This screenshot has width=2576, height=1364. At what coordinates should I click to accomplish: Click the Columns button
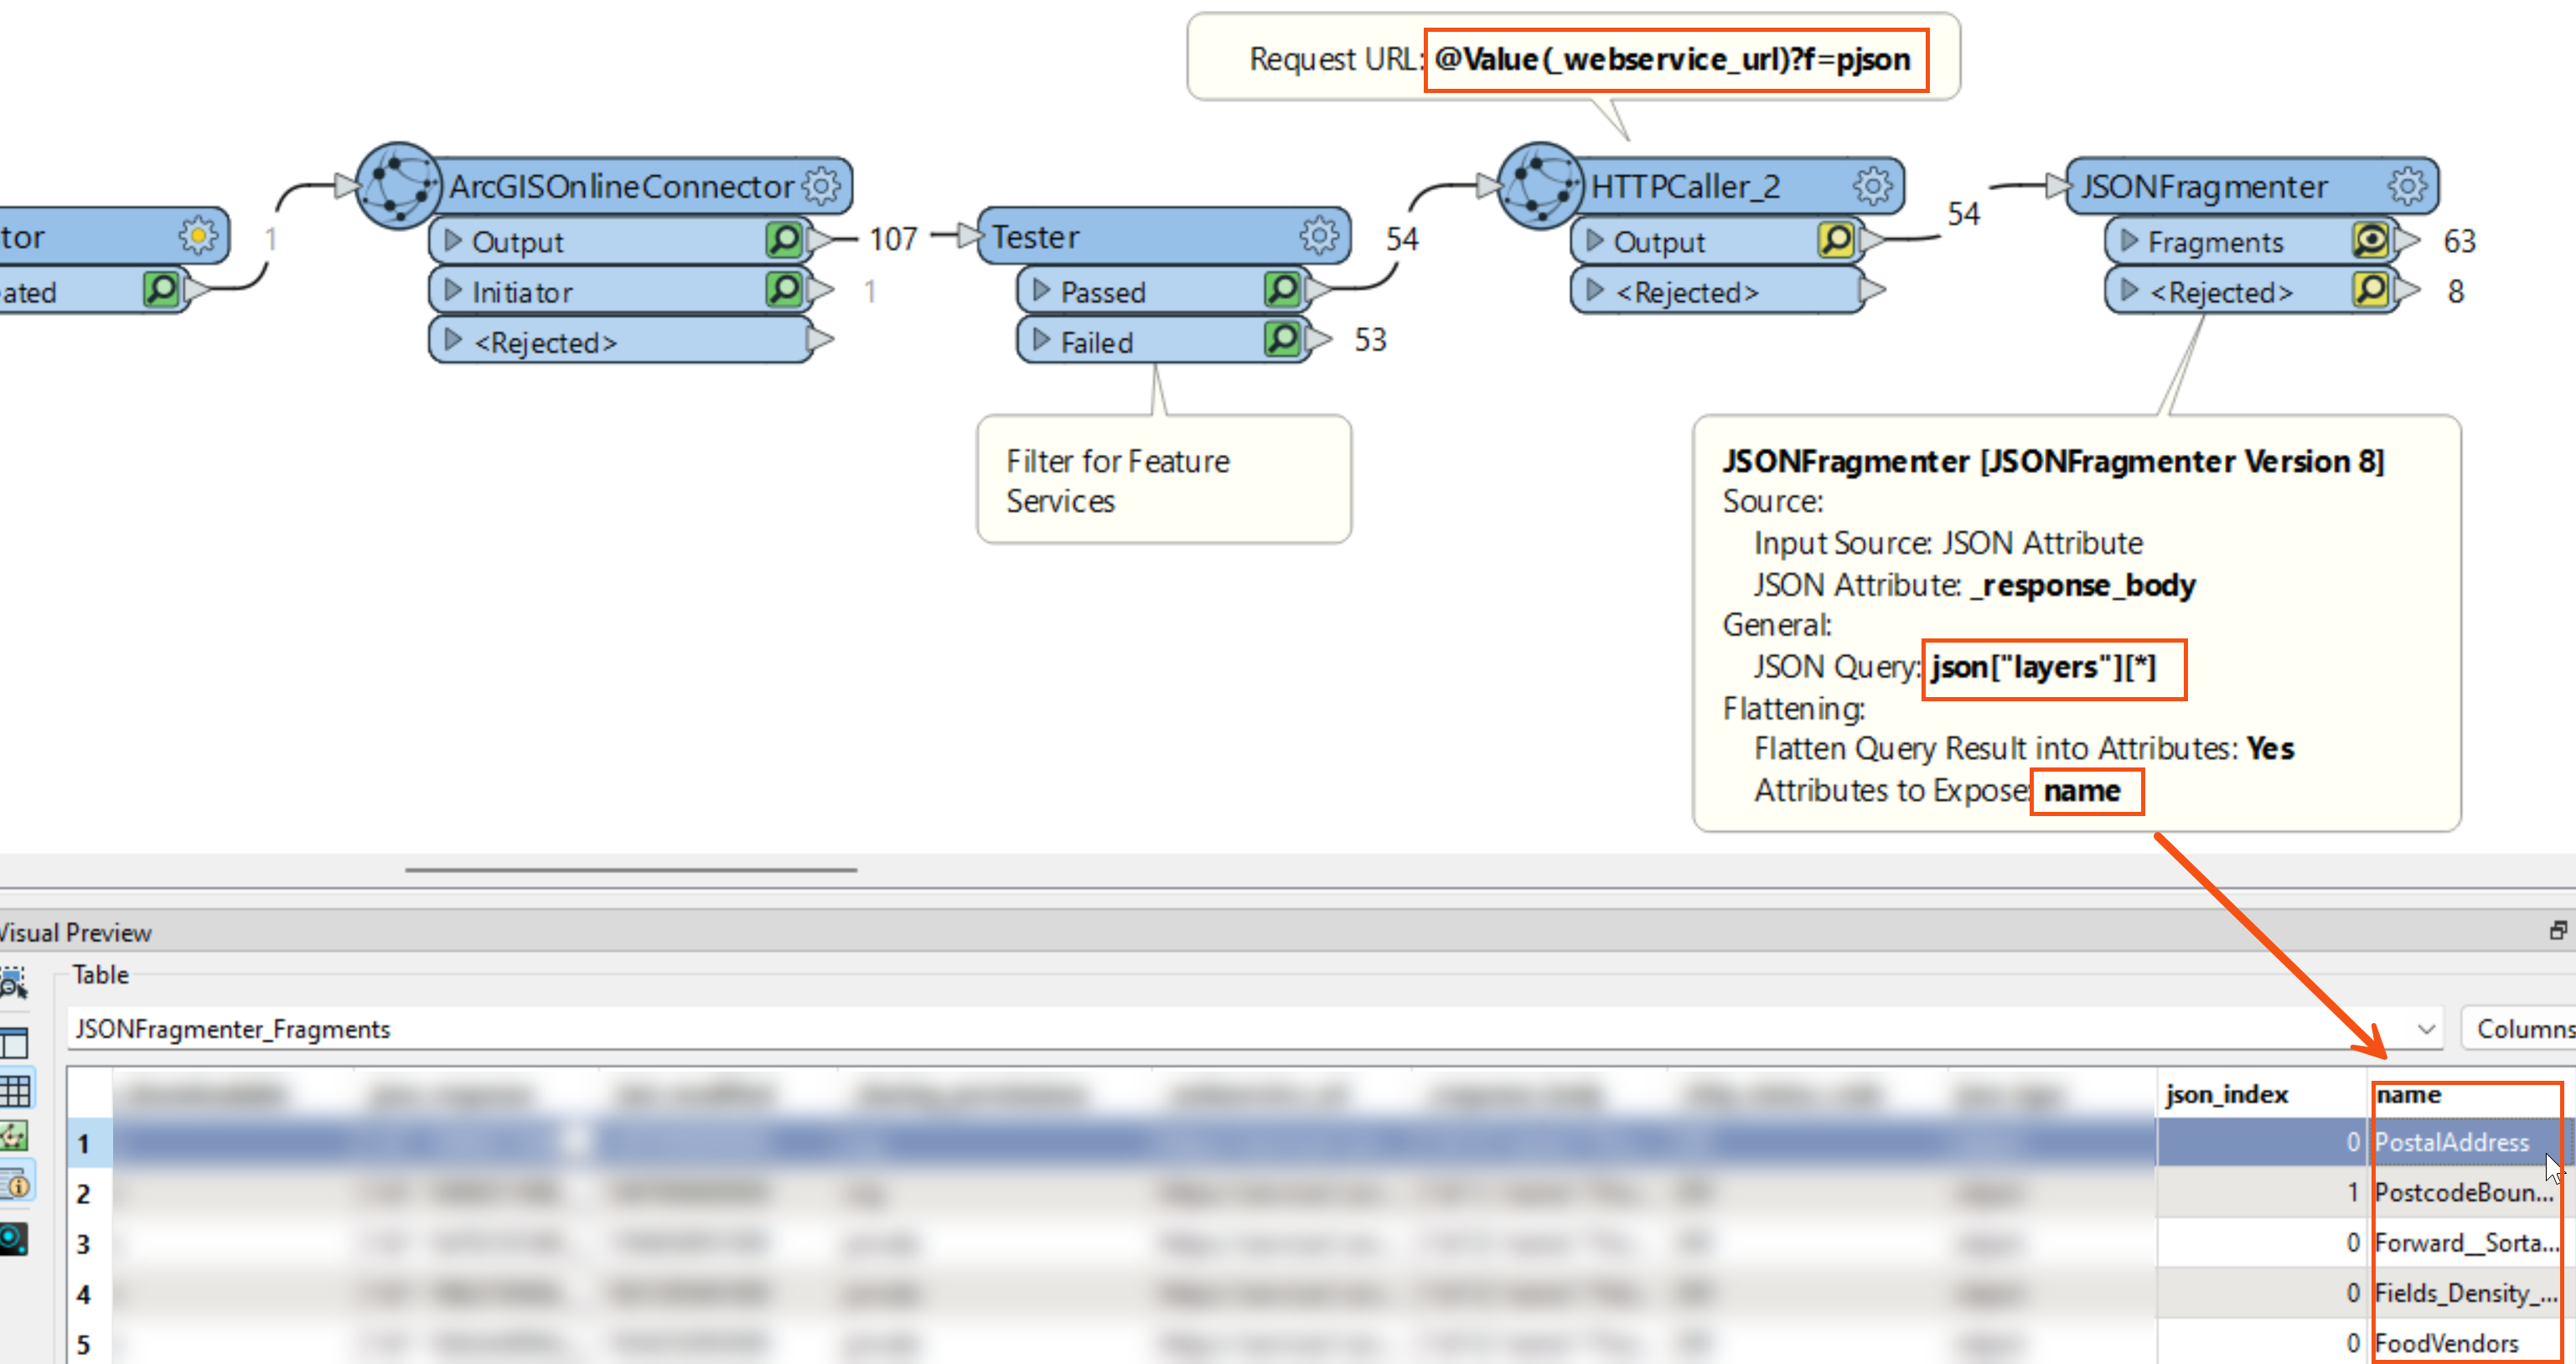click(x=2520, y=1029)
